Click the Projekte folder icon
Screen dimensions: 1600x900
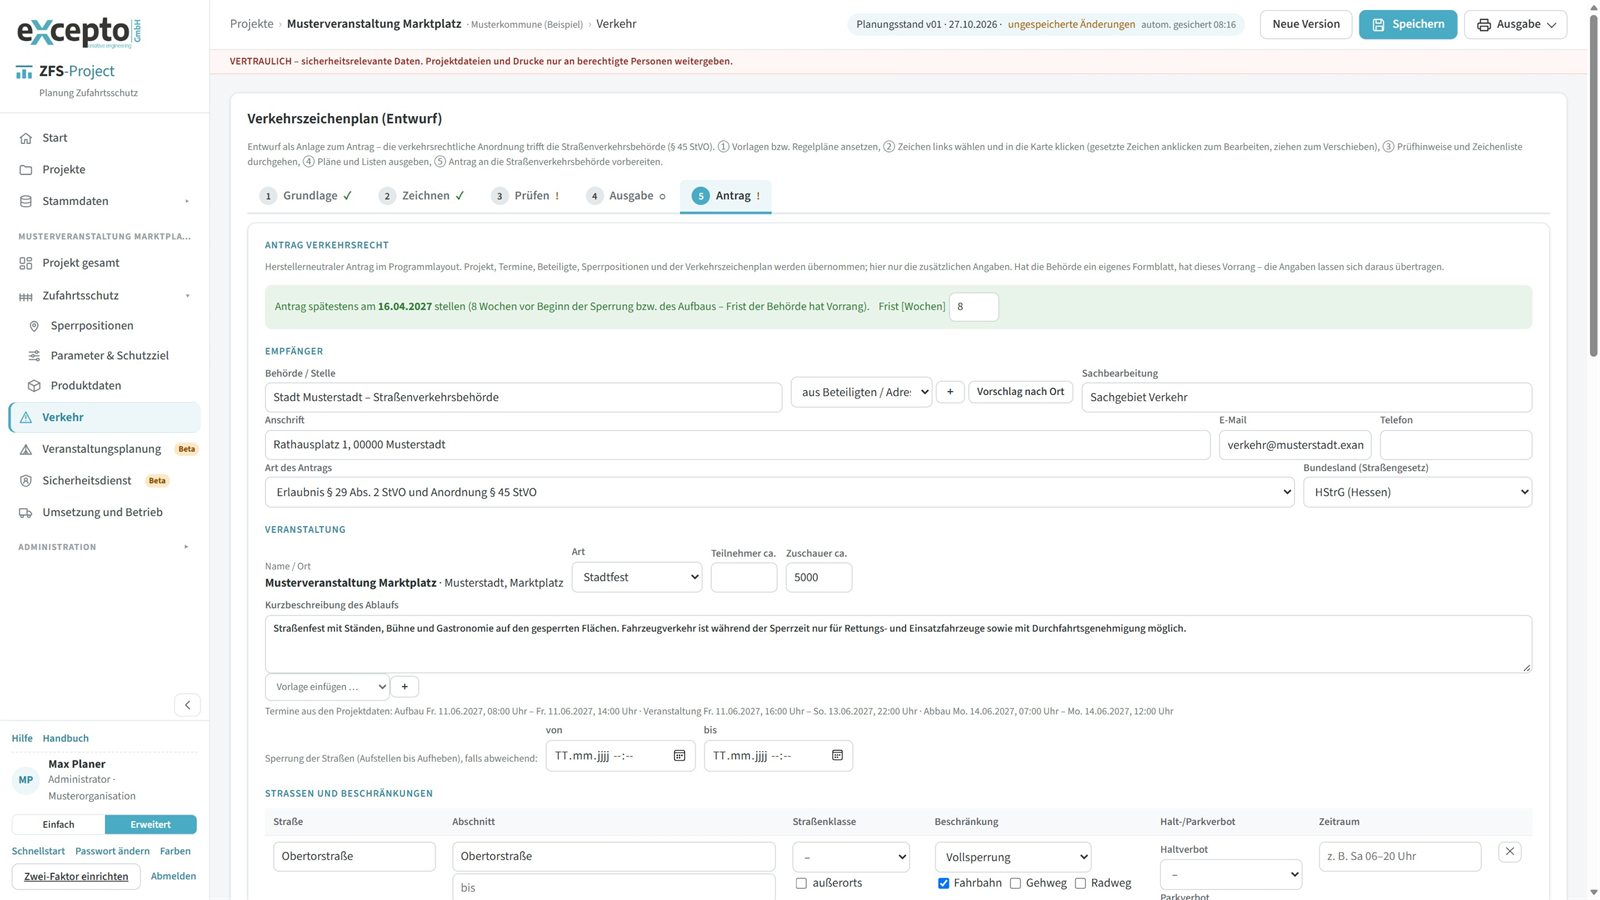pyautogui.click(x=26, y=170)
